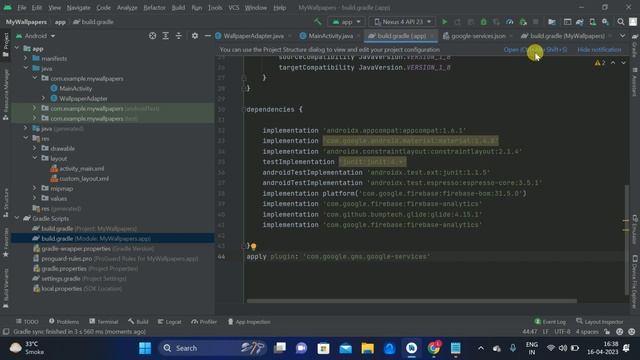The image size is (640, 360).
Task: Click the lightbulb quick-fix icon
Action: coord(253,246)
